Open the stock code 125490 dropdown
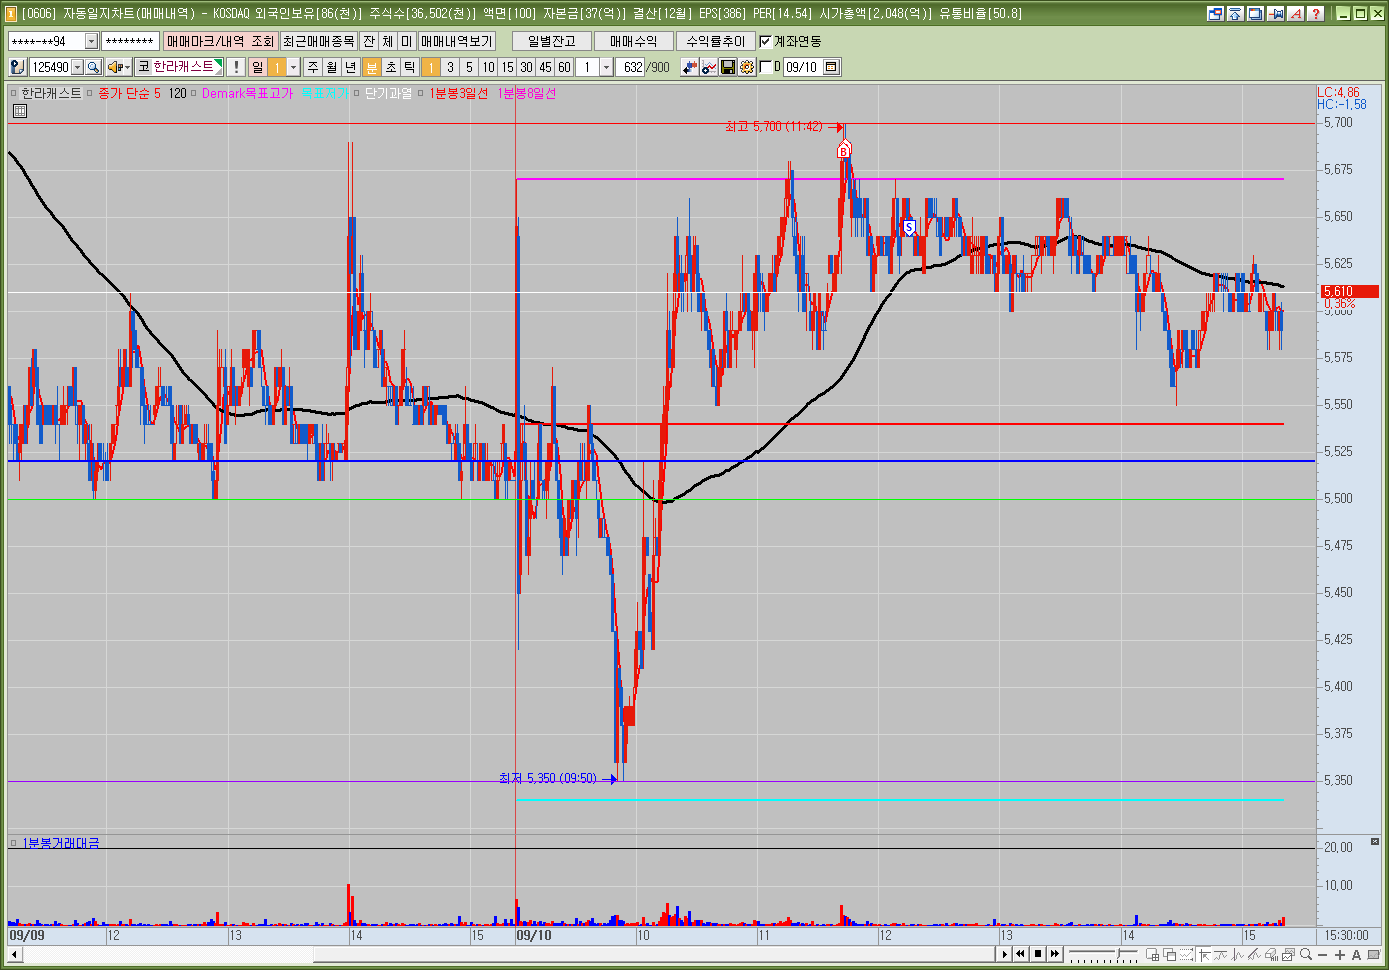 77,67
